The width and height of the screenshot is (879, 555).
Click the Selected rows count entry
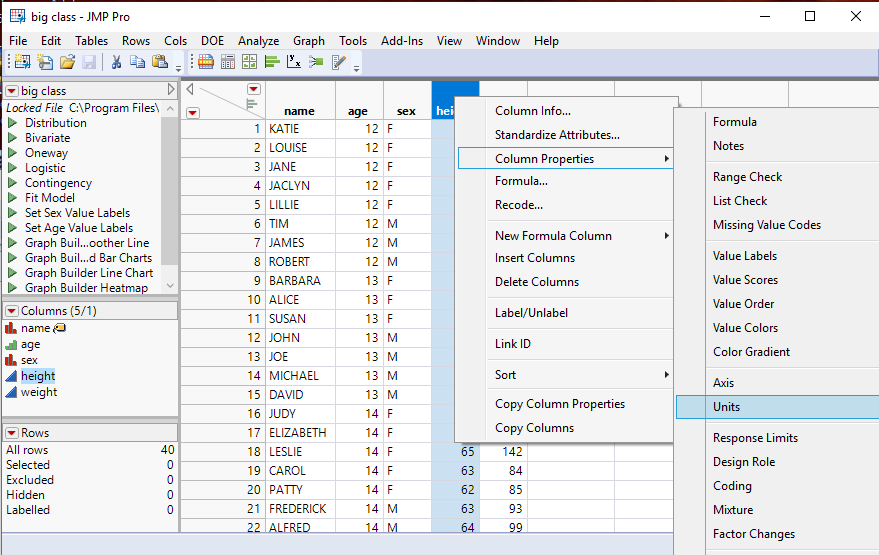(90, 465)
